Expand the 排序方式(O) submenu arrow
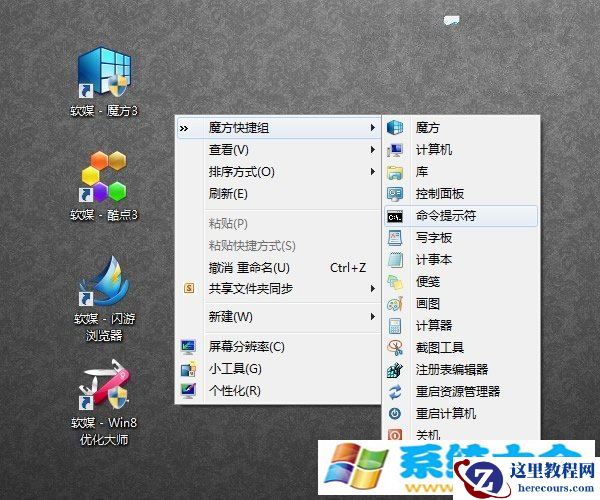 [372, 172]
